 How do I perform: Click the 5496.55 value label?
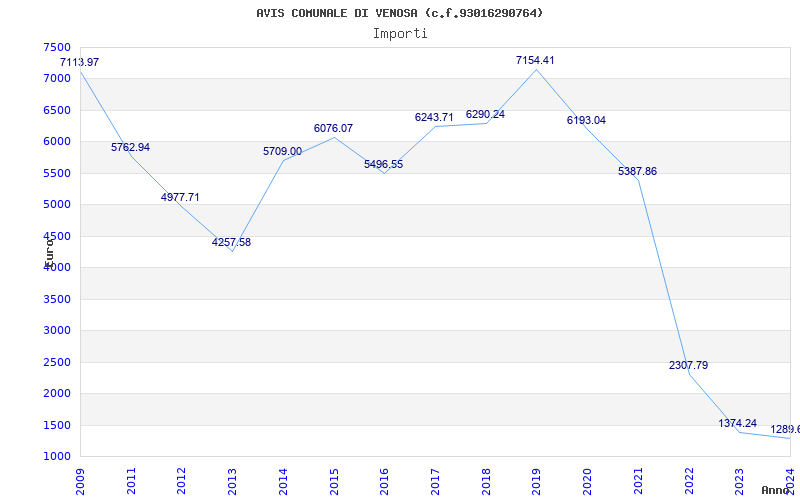pyautogui.click(x=383, y=165)
